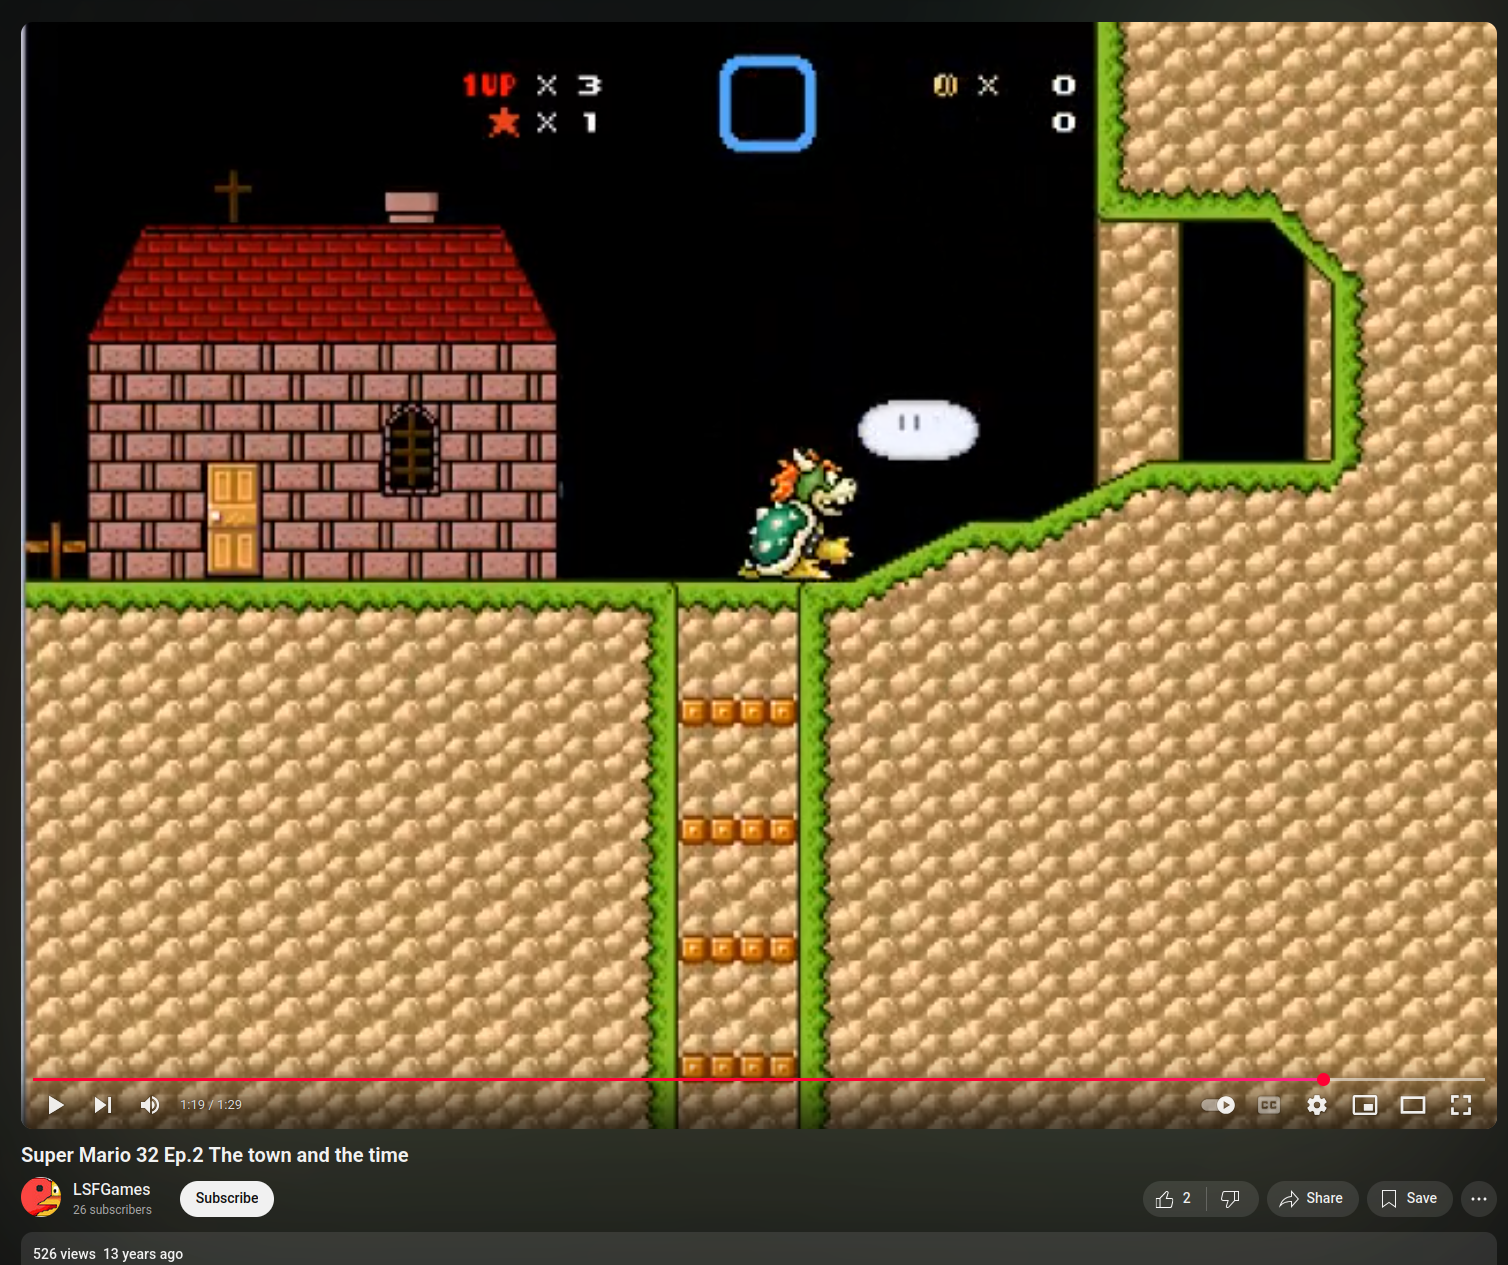Open the LSFGames channel name link
Viewport: 1508px width, 1265px height.
111,1189
